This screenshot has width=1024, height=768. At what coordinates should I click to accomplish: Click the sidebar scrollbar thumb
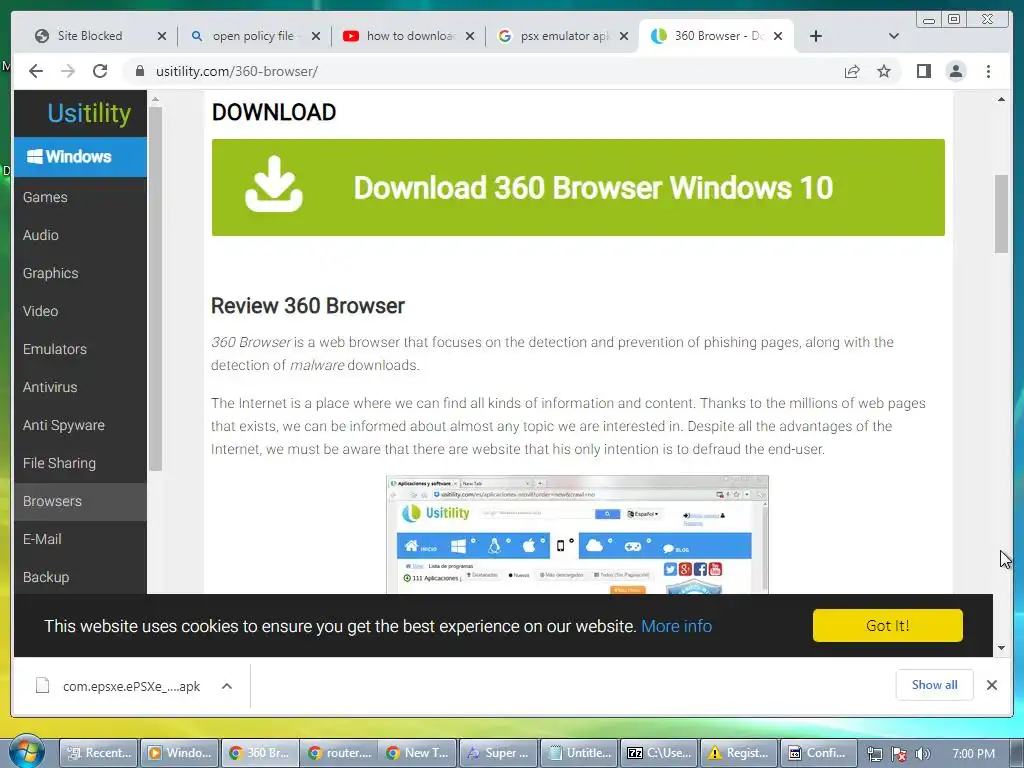(155, 288)
